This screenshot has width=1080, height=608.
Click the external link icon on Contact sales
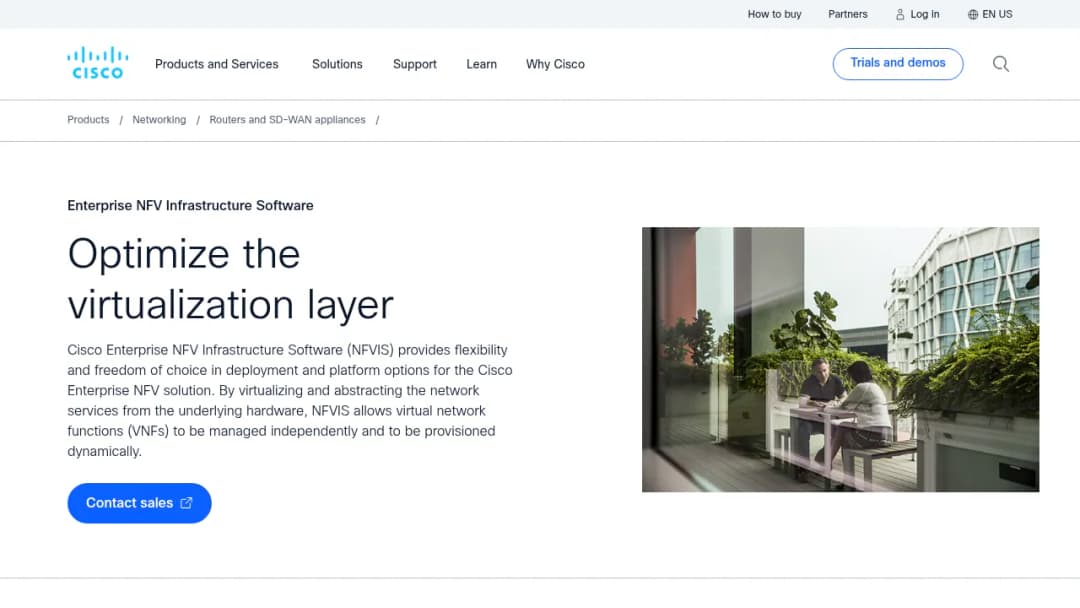pos(186,503)
